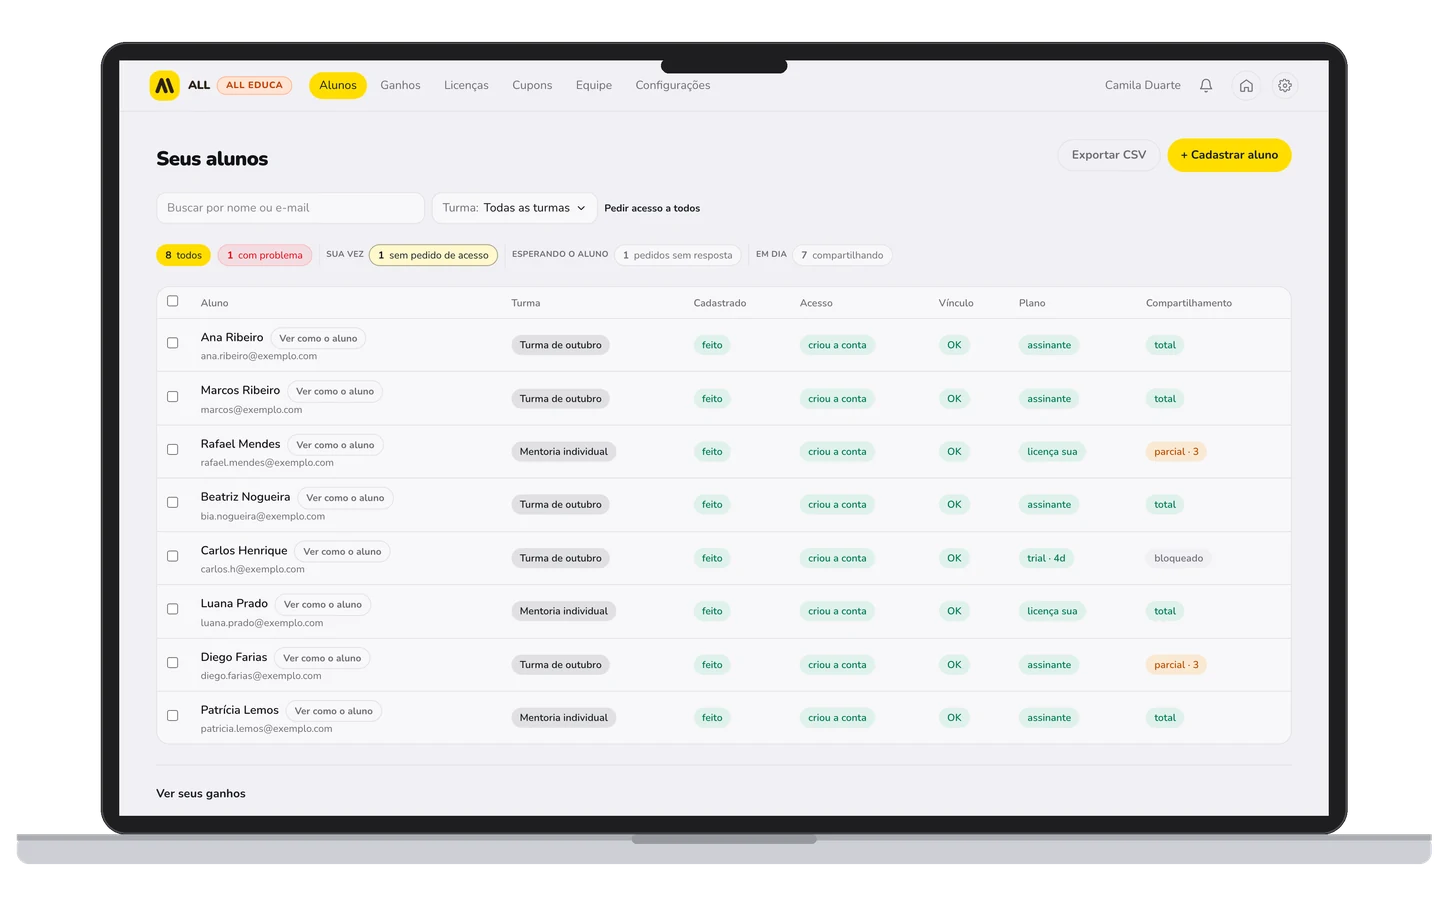Click the Seus alunos heading

212,159
